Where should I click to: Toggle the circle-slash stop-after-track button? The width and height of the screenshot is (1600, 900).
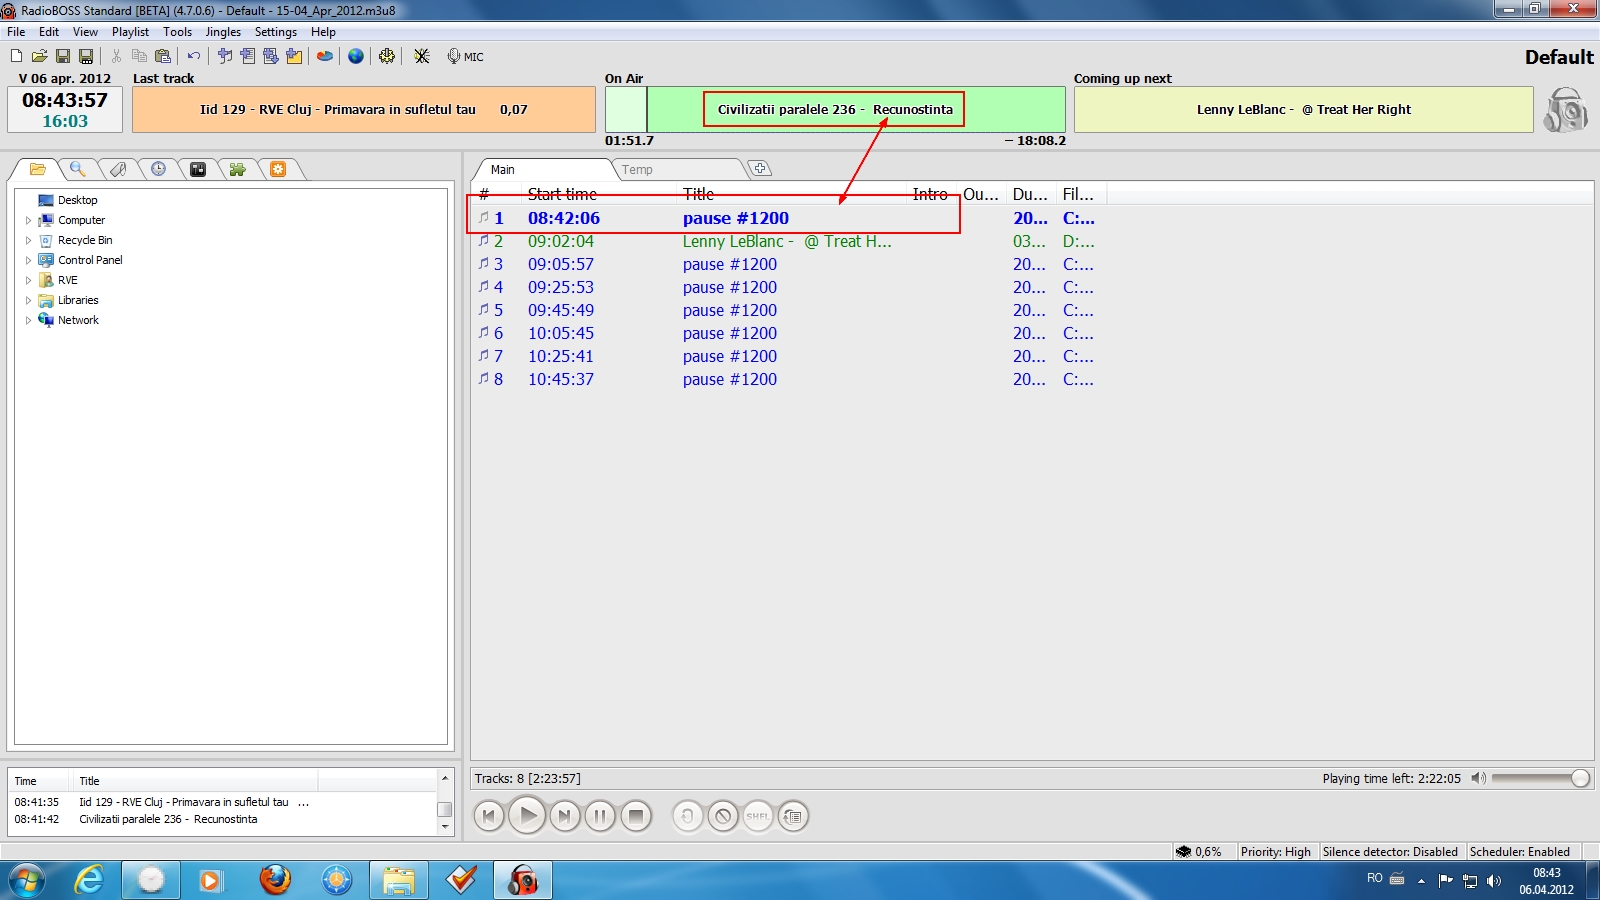[723, 816]
